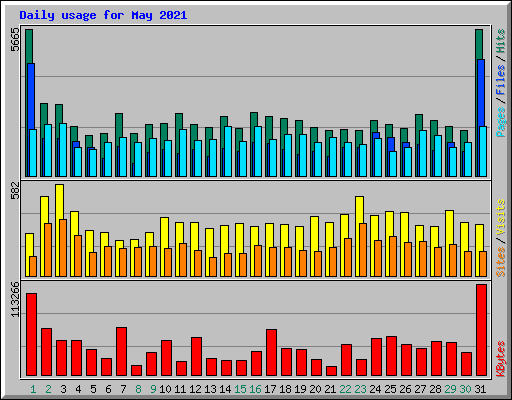
Task: Click day 26 on the x-axis
Action: (405, 389)
